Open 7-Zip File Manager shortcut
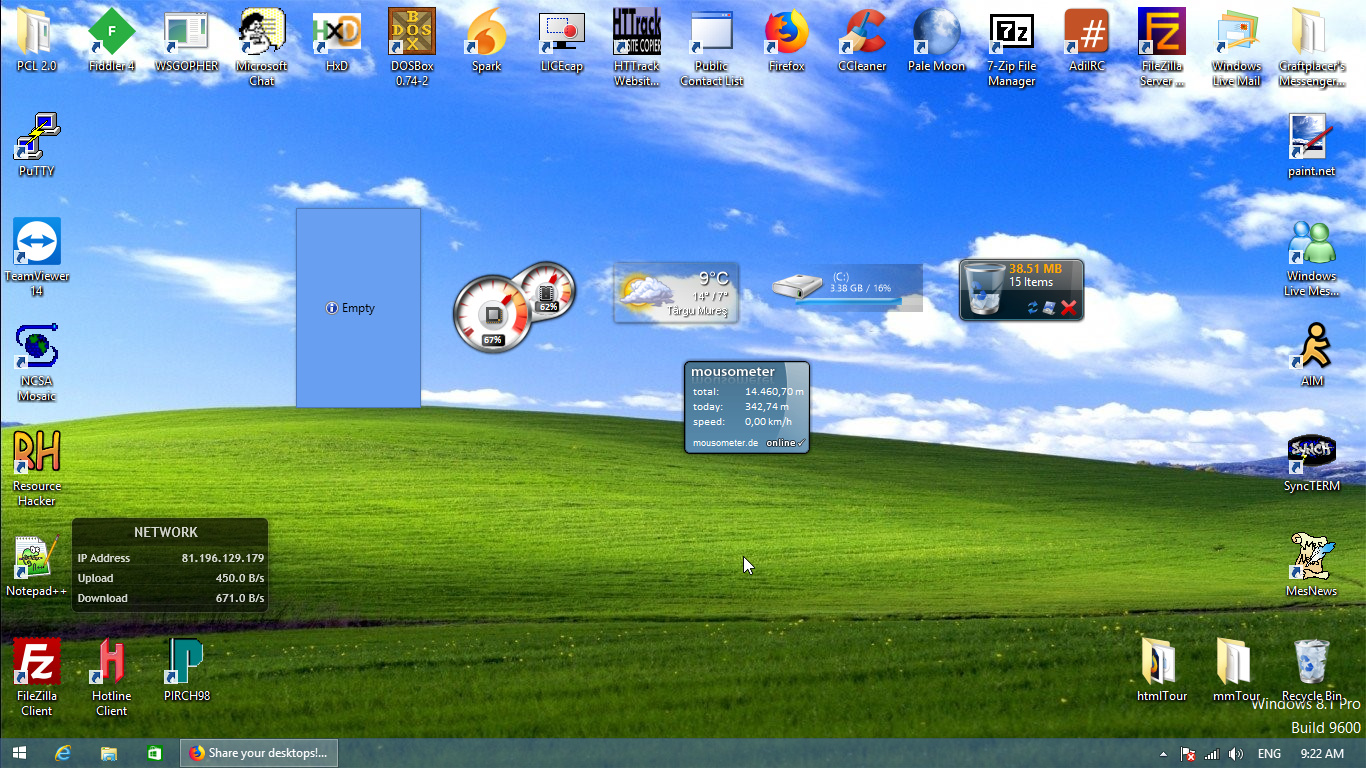This screenshot has width=1366, height=768. (x=1011, y=48)
